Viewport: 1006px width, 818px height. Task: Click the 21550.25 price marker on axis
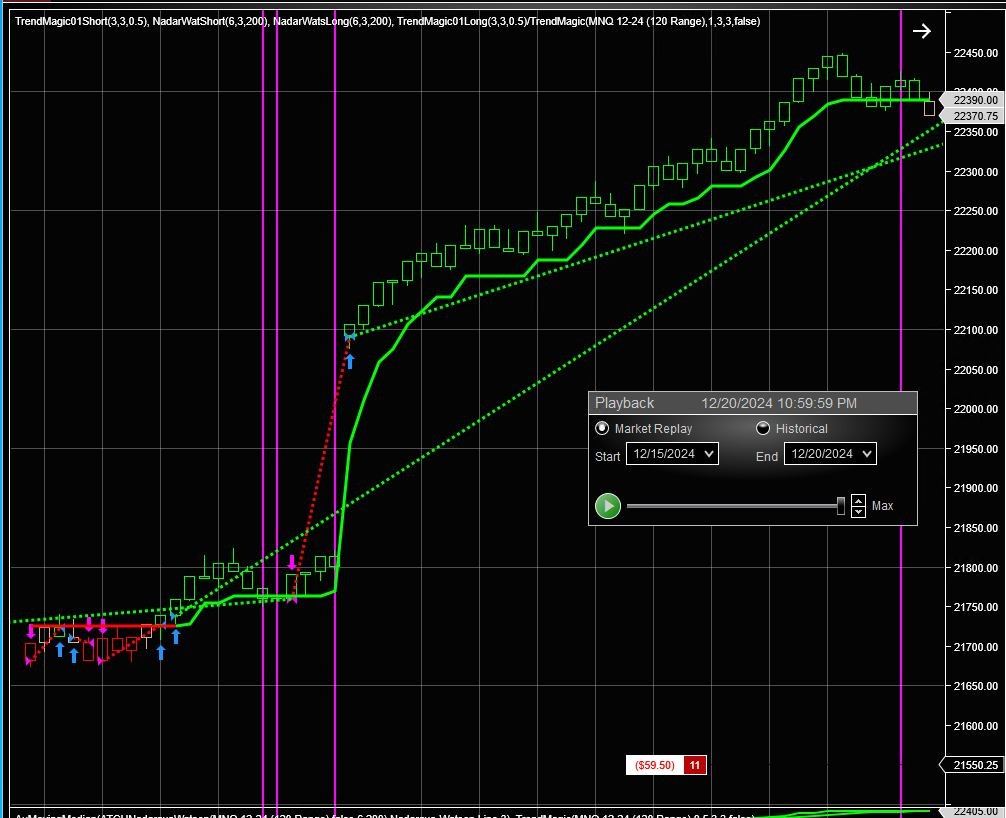(971, 765)
